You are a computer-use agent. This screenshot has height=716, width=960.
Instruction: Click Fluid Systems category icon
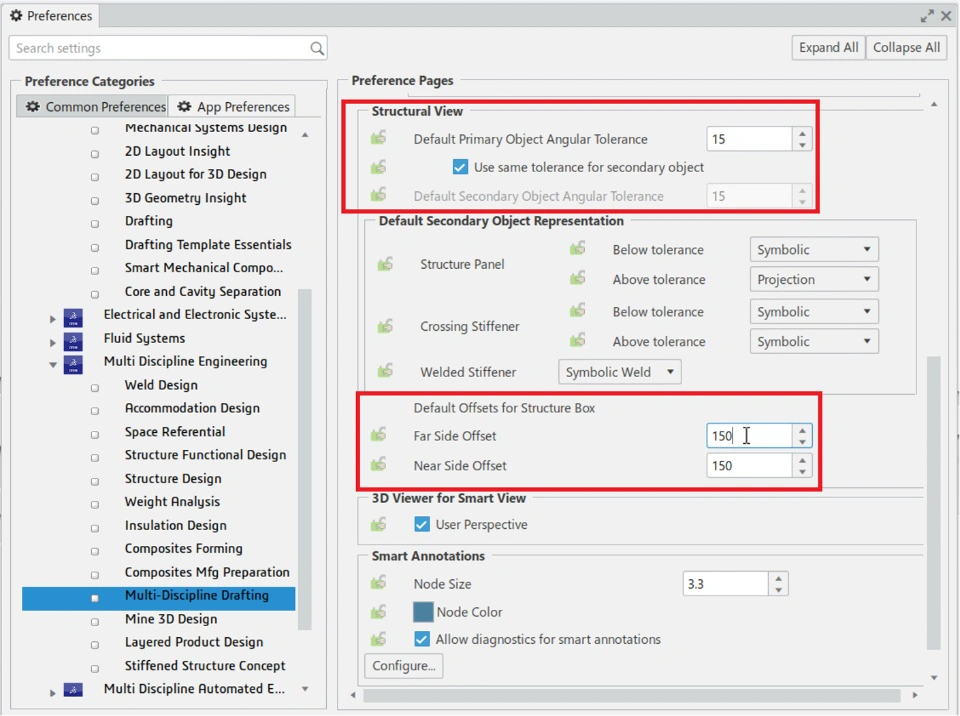point(73,339)
